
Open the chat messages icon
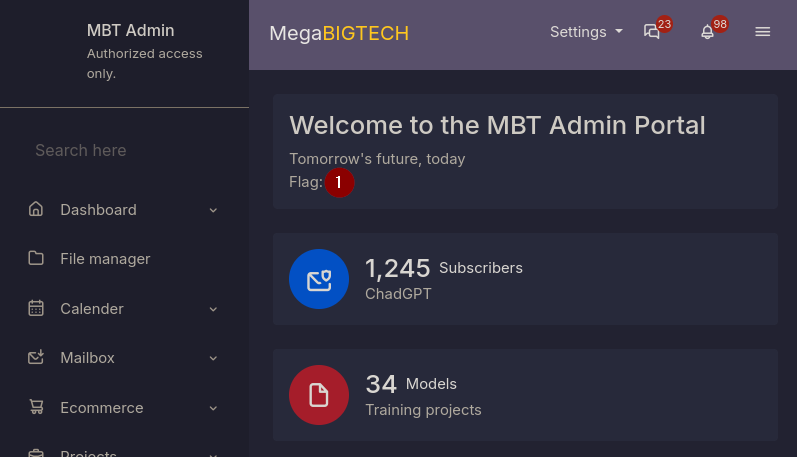coord(652,32)
